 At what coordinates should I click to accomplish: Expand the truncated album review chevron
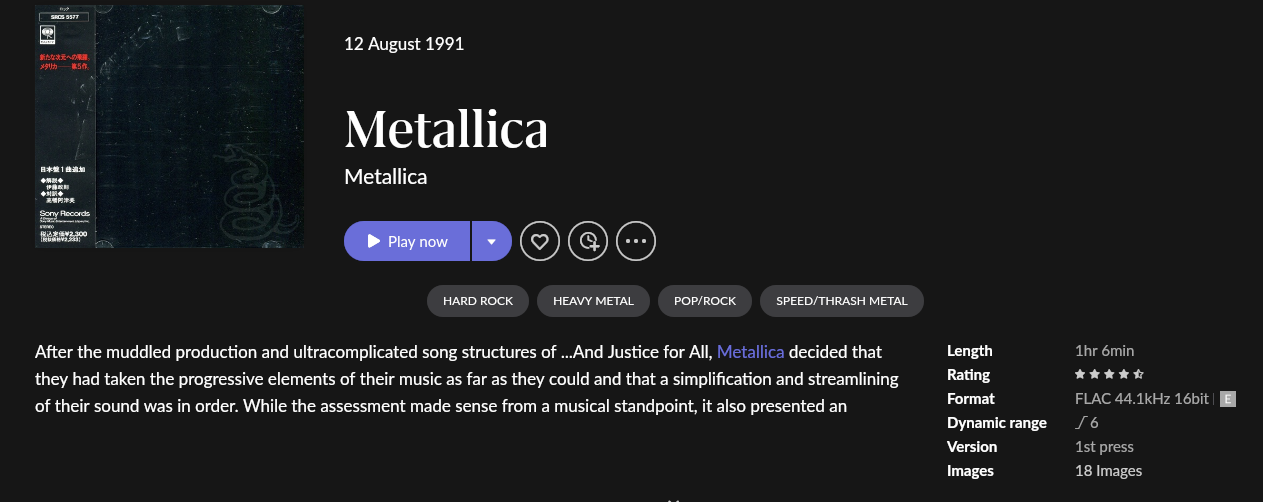point(673,498)
